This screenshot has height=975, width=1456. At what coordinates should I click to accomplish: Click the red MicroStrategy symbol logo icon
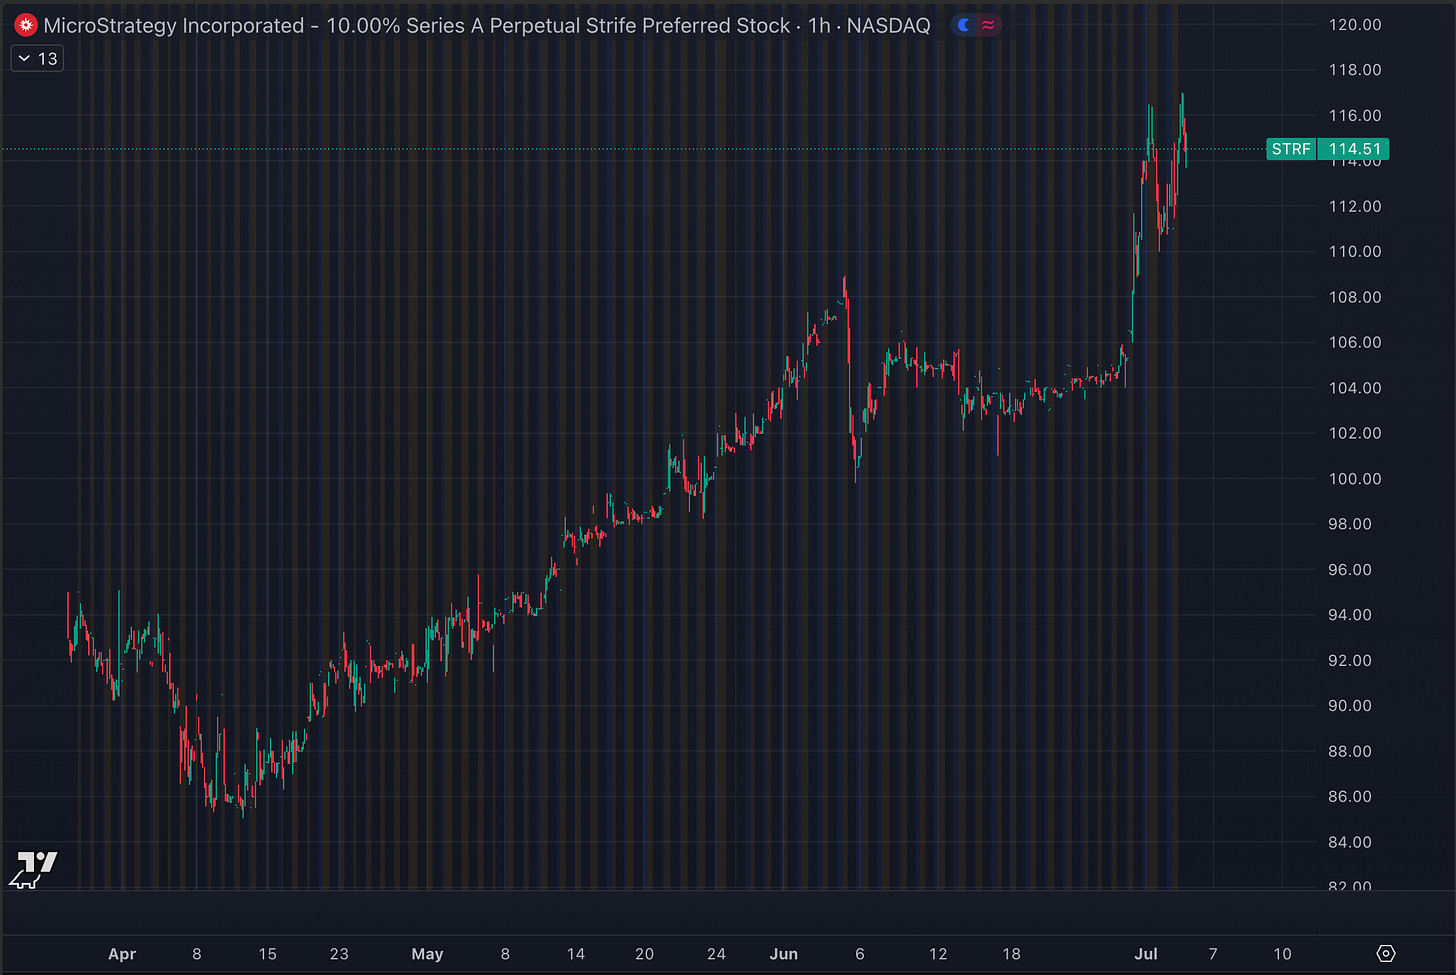point(25,26)
